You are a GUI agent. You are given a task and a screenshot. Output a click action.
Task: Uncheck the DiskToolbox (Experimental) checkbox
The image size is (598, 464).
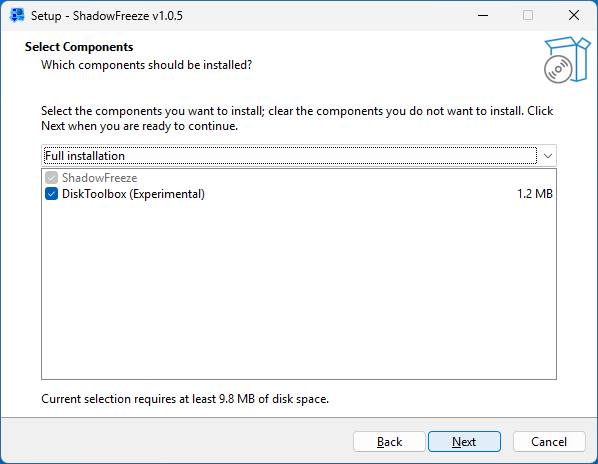pyautogui.click(x=51, y=194)
